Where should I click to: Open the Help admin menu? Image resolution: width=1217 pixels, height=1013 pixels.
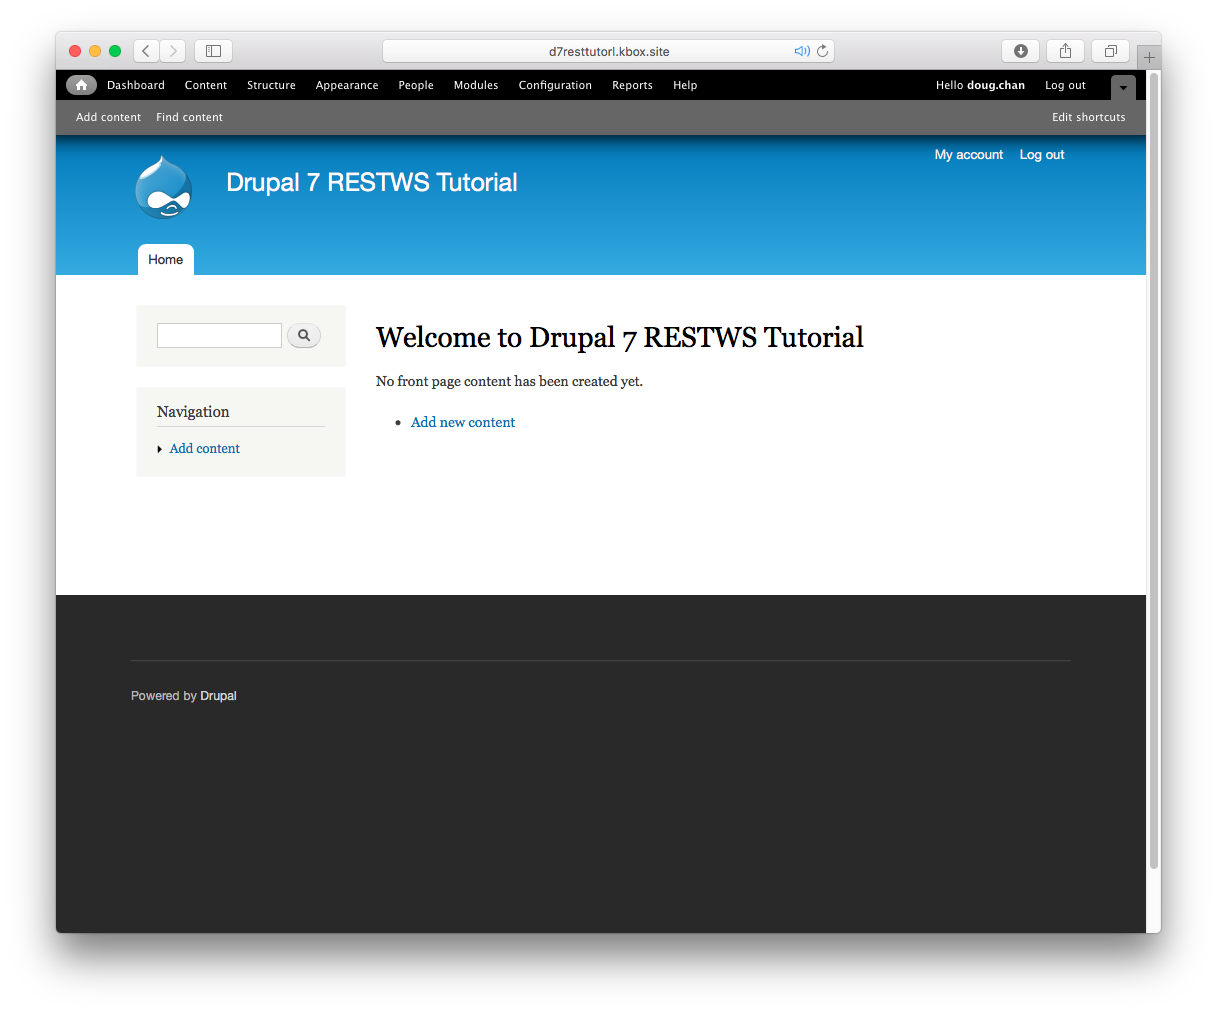point(685,85)
